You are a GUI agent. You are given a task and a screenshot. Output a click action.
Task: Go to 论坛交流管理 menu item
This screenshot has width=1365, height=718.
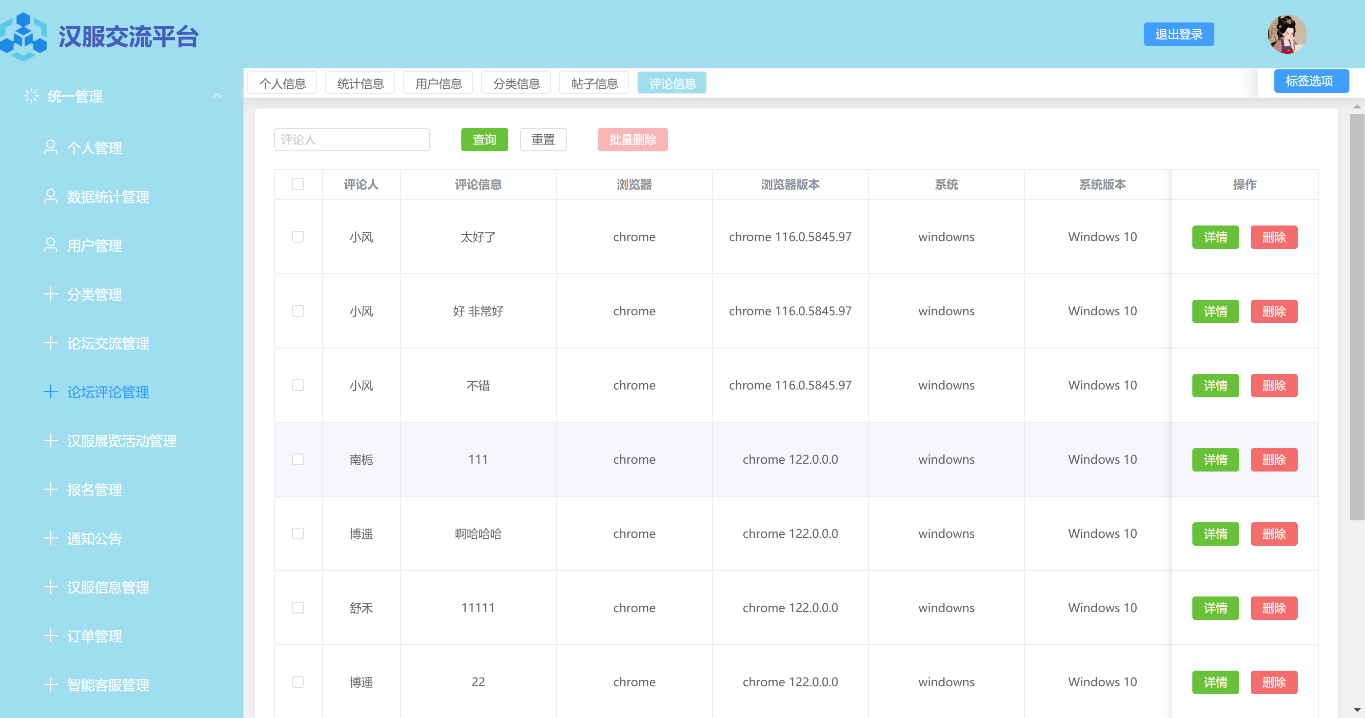point(121,343)
